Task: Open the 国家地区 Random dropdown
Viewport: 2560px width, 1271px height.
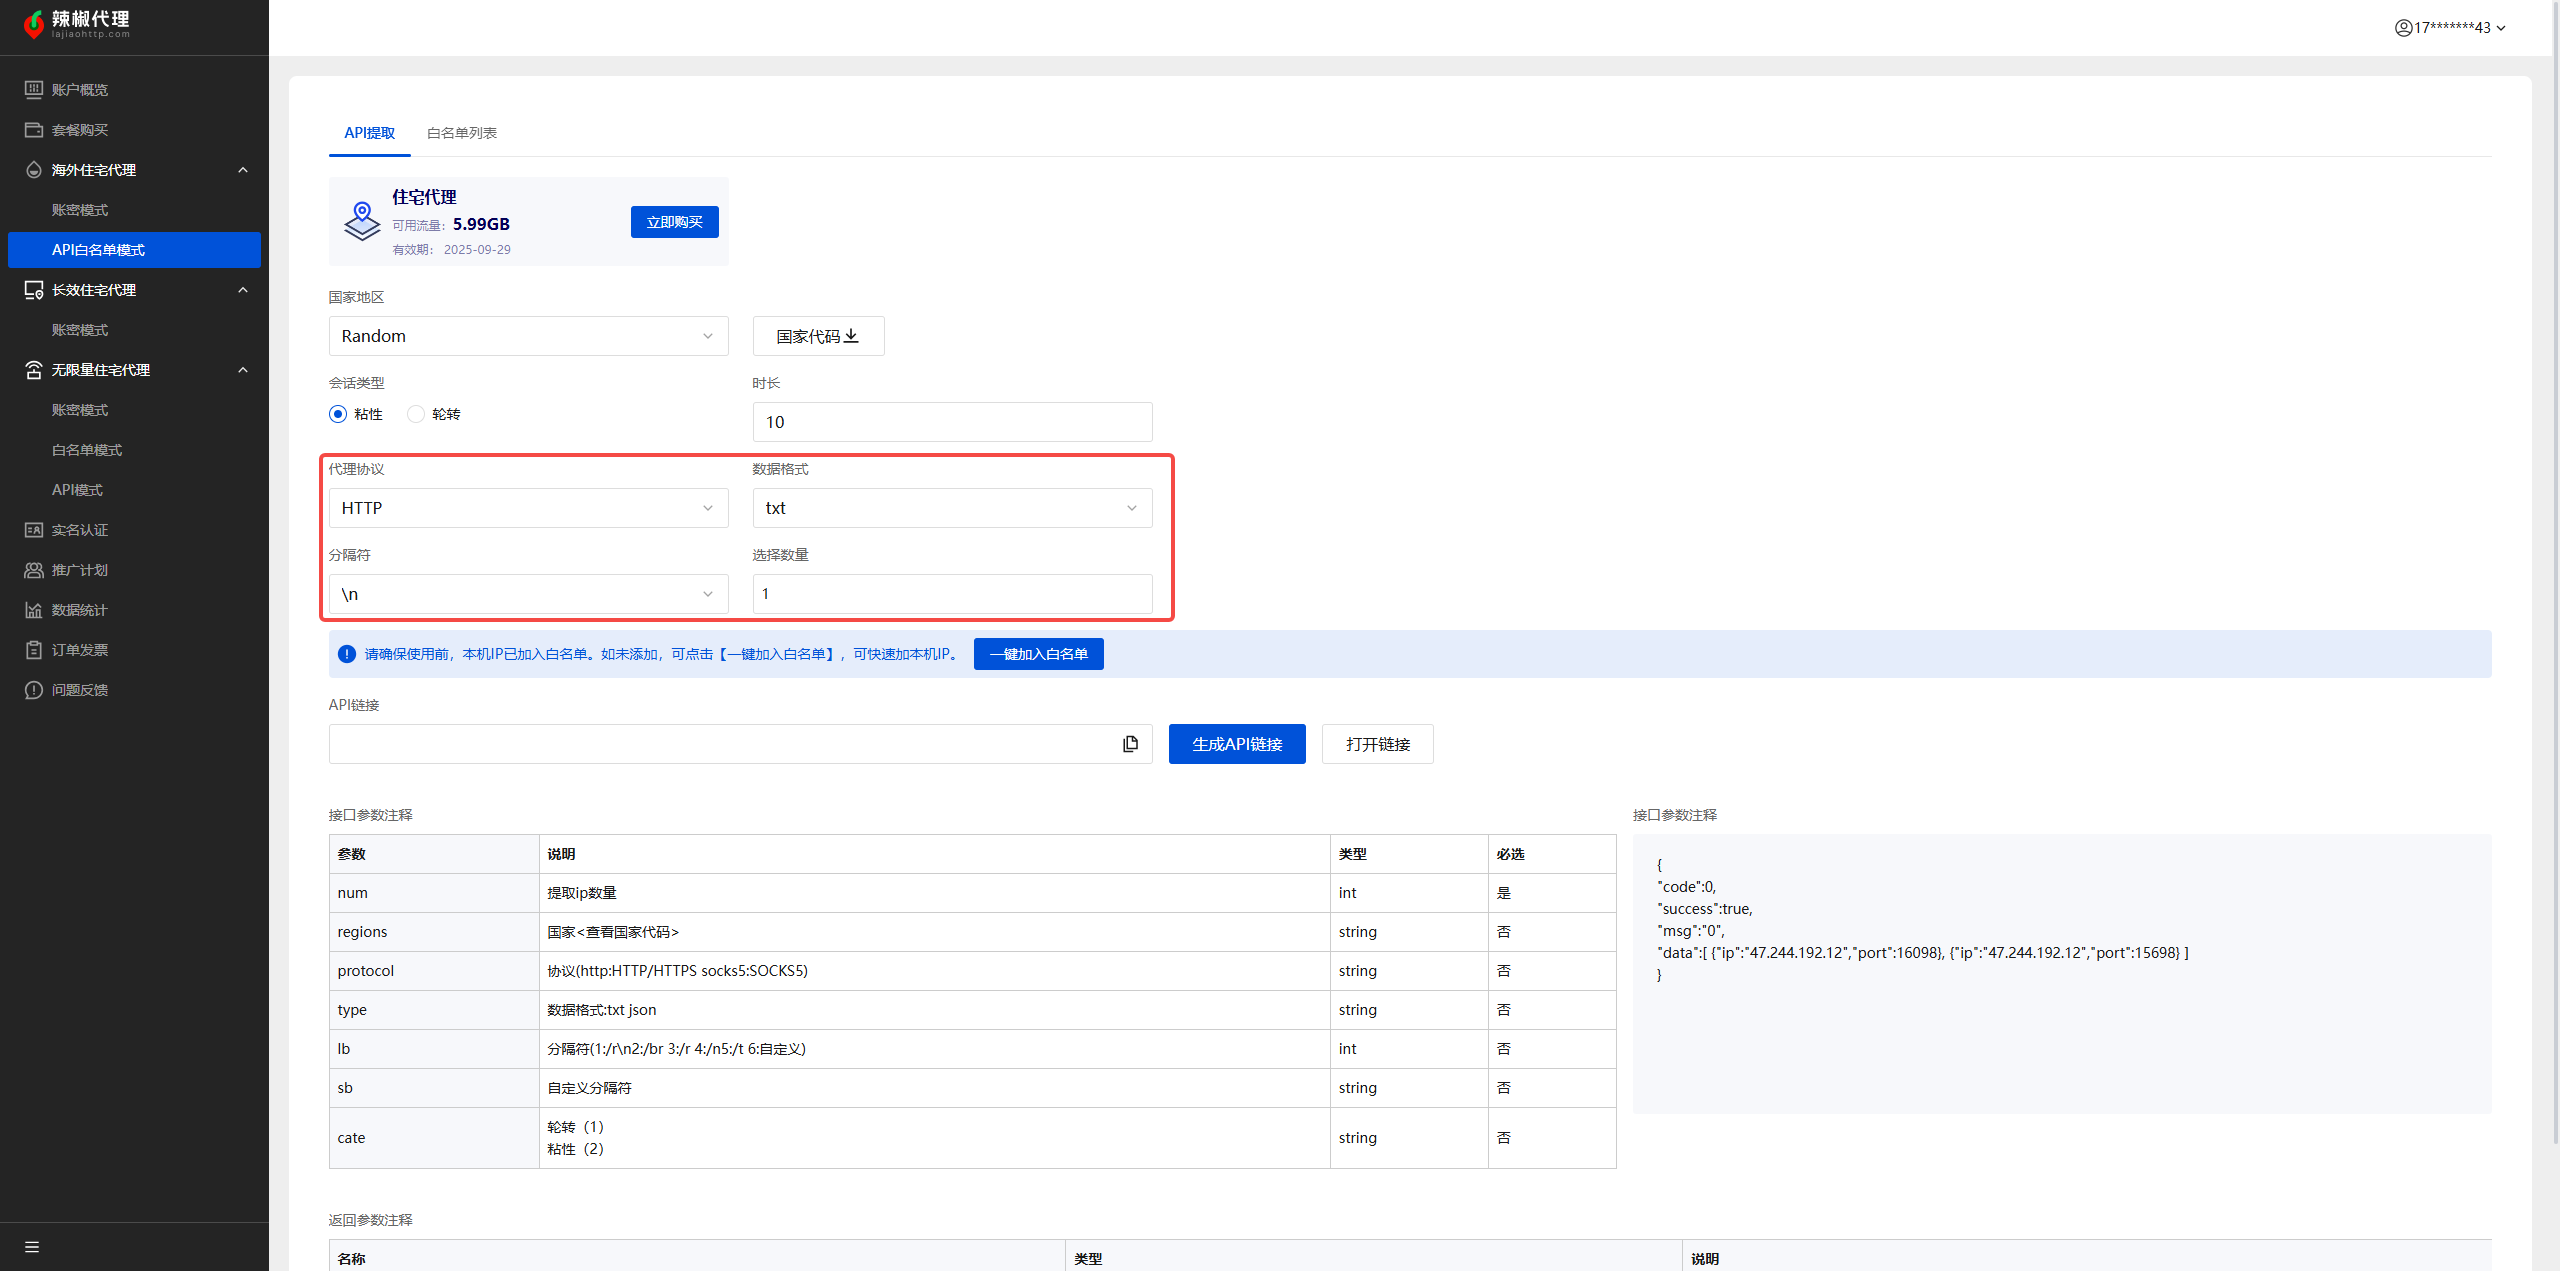Action: click(528, 336)
